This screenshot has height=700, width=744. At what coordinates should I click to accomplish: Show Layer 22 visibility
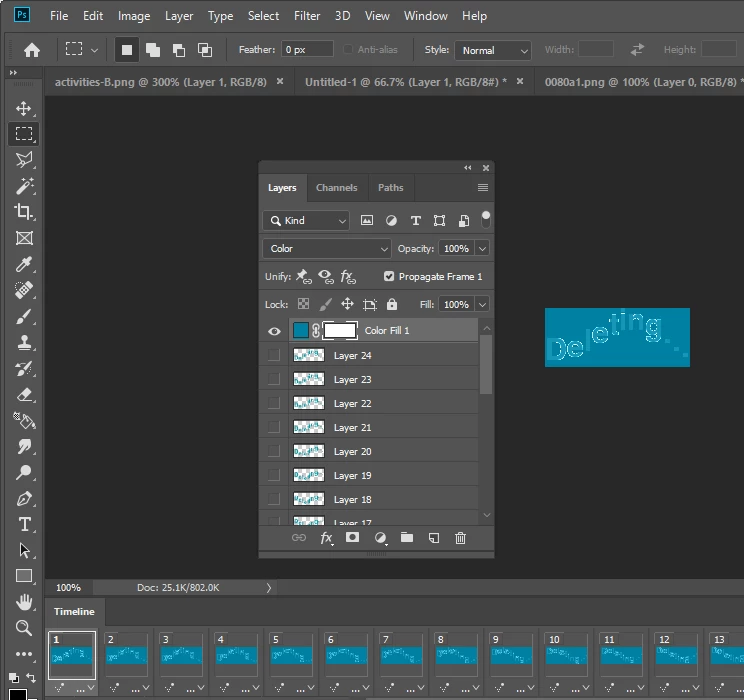pyautogui.click(x=274, y=403)
